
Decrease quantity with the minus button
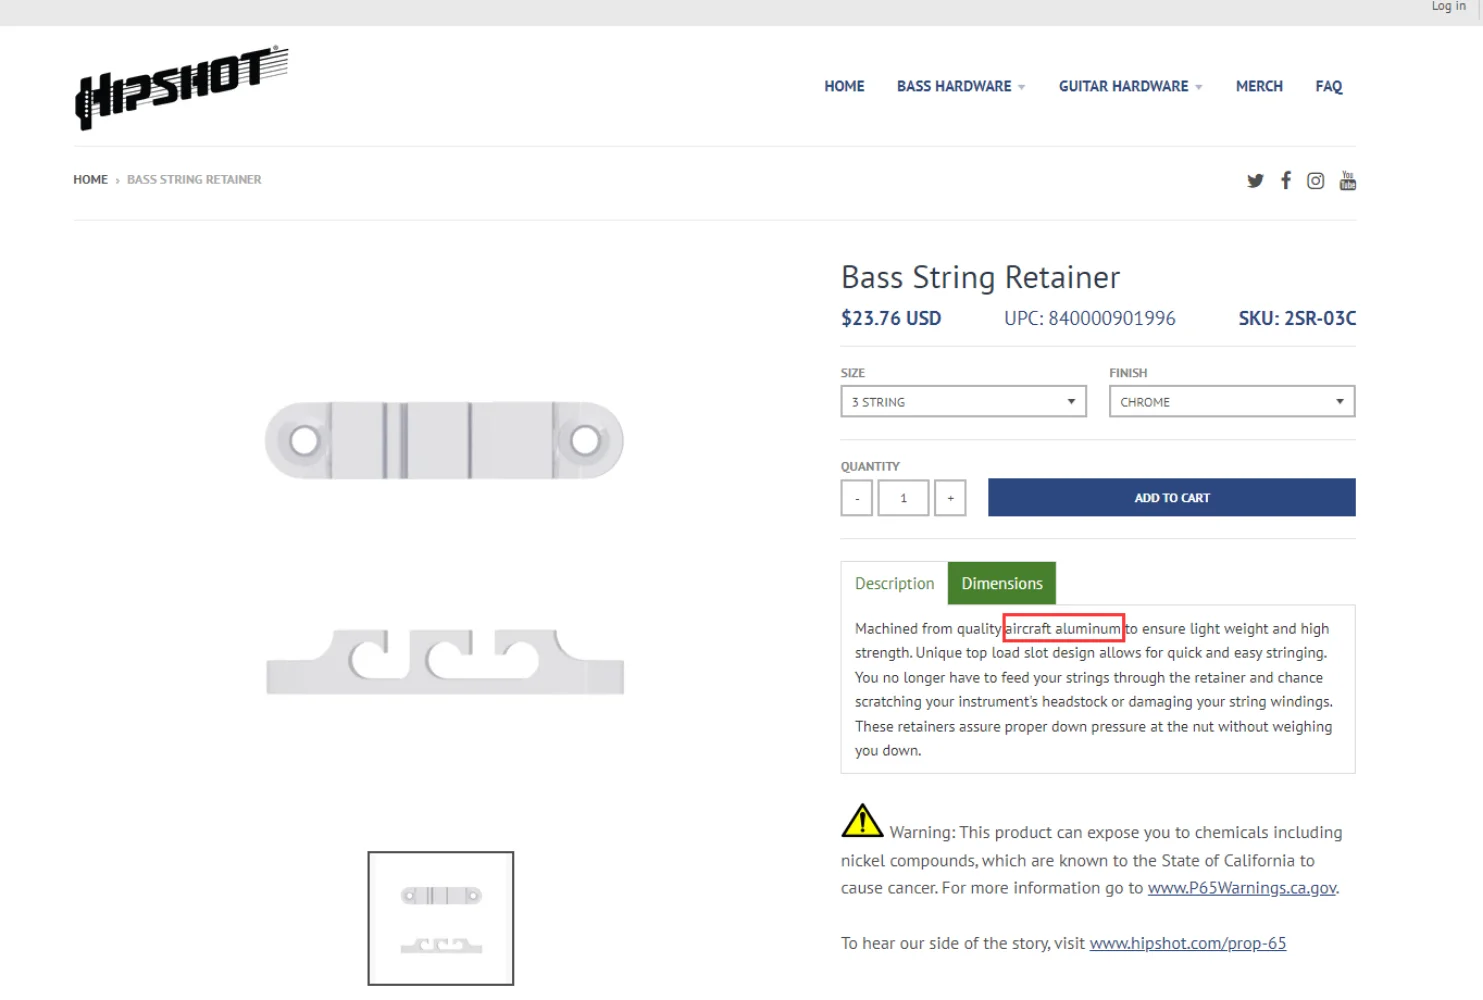[x=857, y=498]
